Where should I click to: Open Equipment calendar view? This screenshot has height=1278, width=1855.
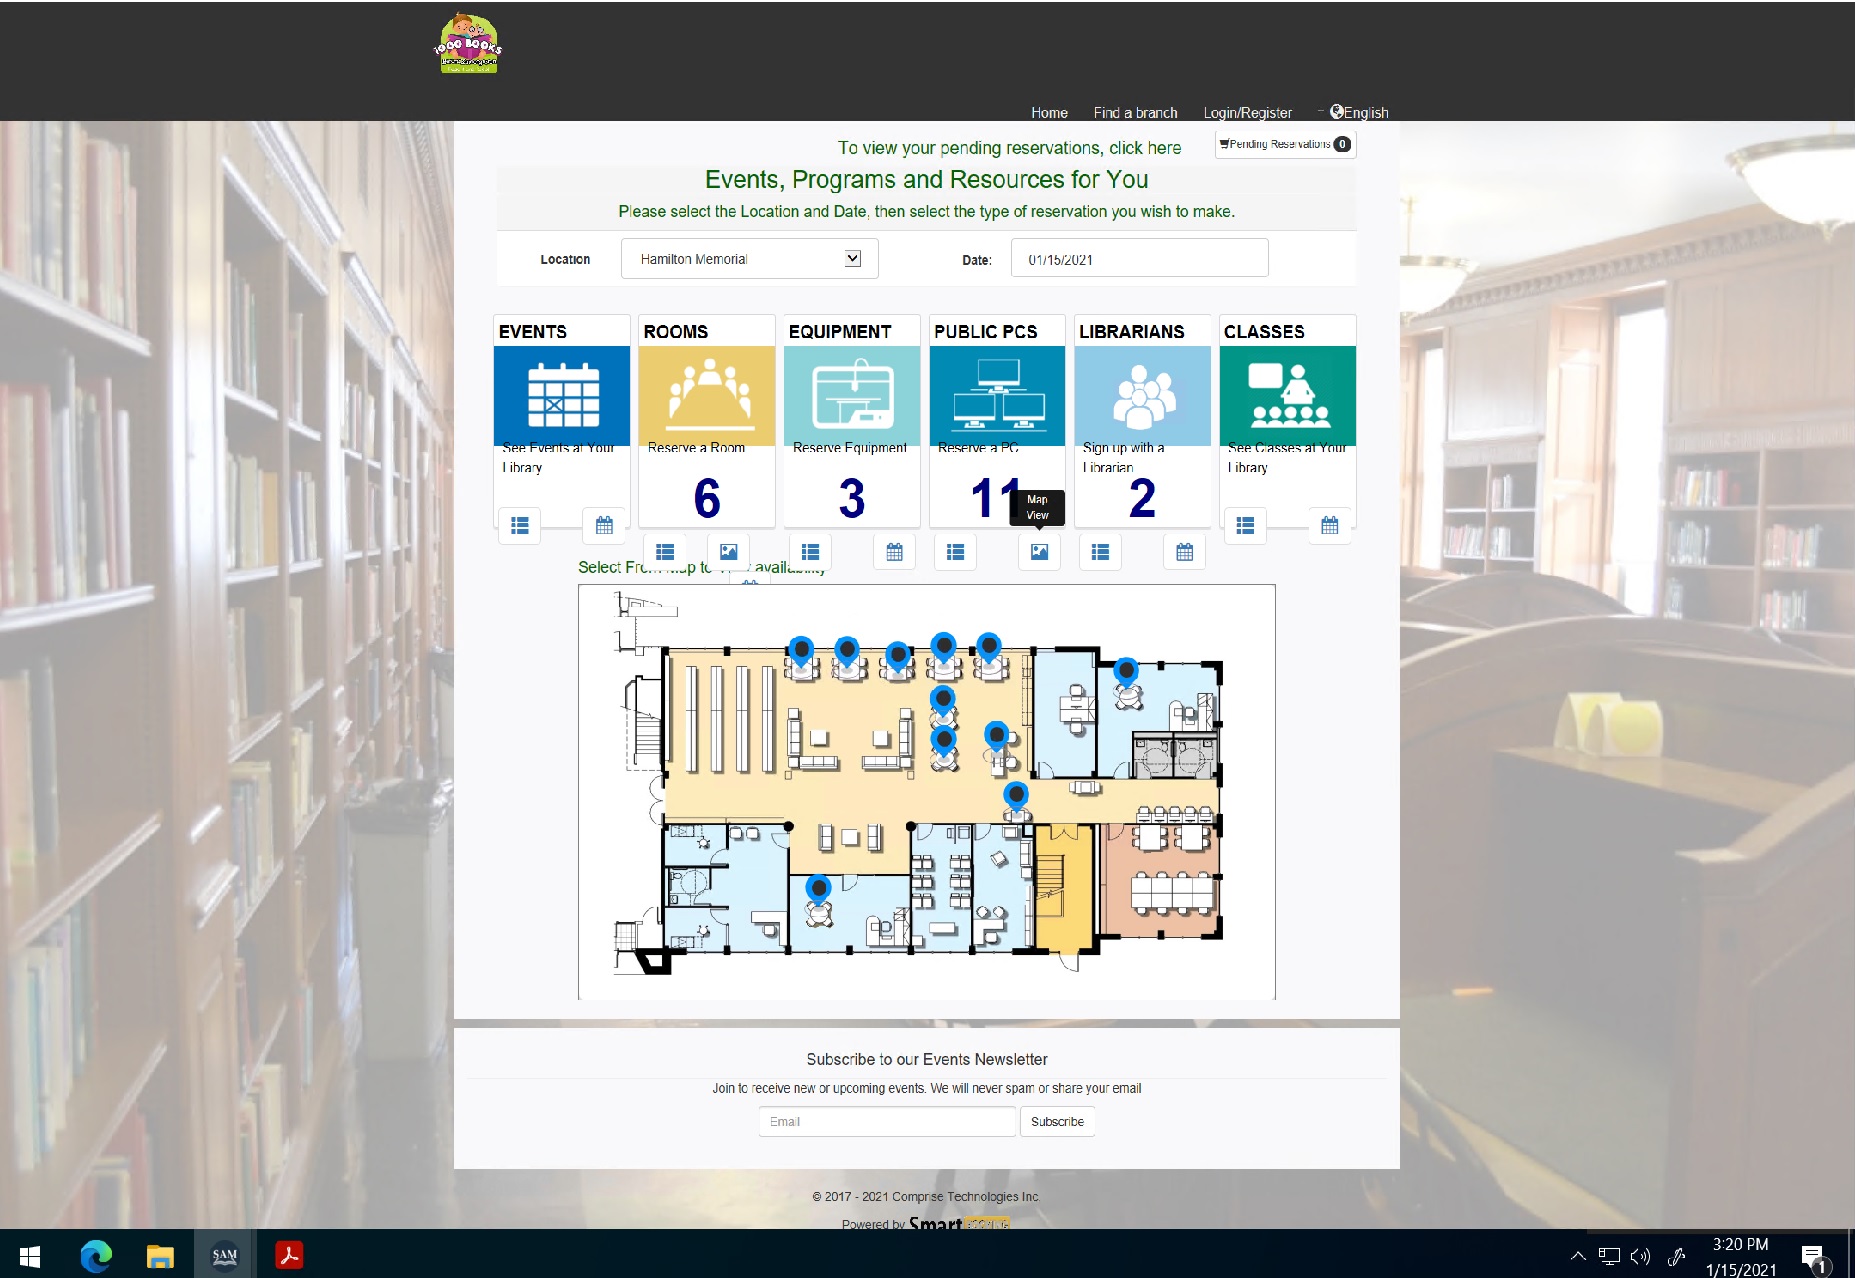pyautogui.click(x=894, y=552)
